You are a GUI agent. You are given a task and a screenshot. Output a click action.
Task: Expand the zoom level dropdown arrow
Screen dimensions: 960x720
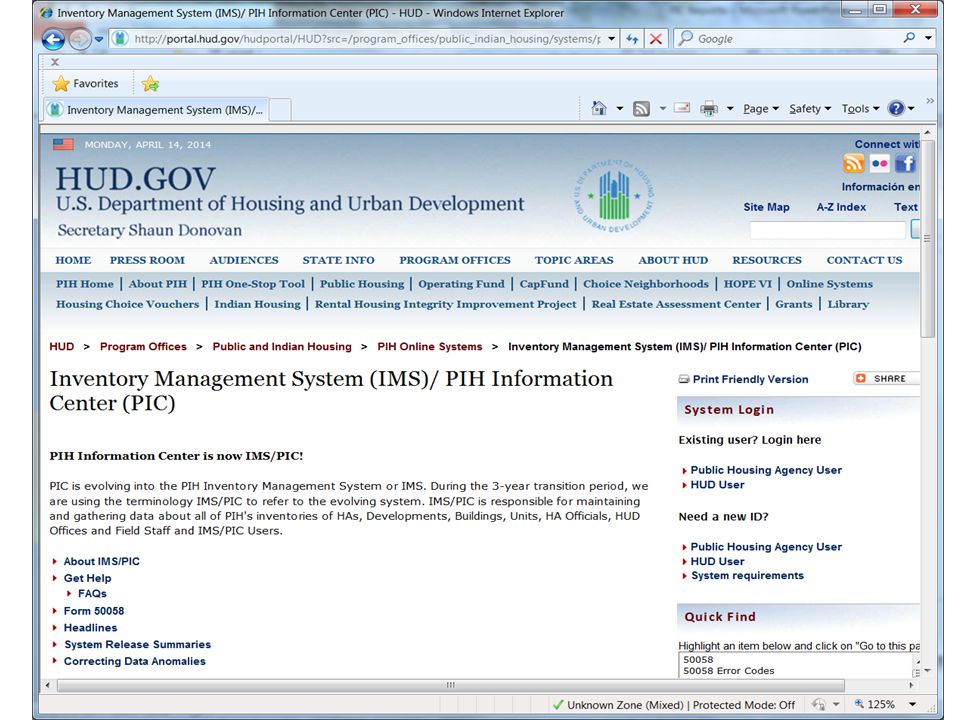912,705
